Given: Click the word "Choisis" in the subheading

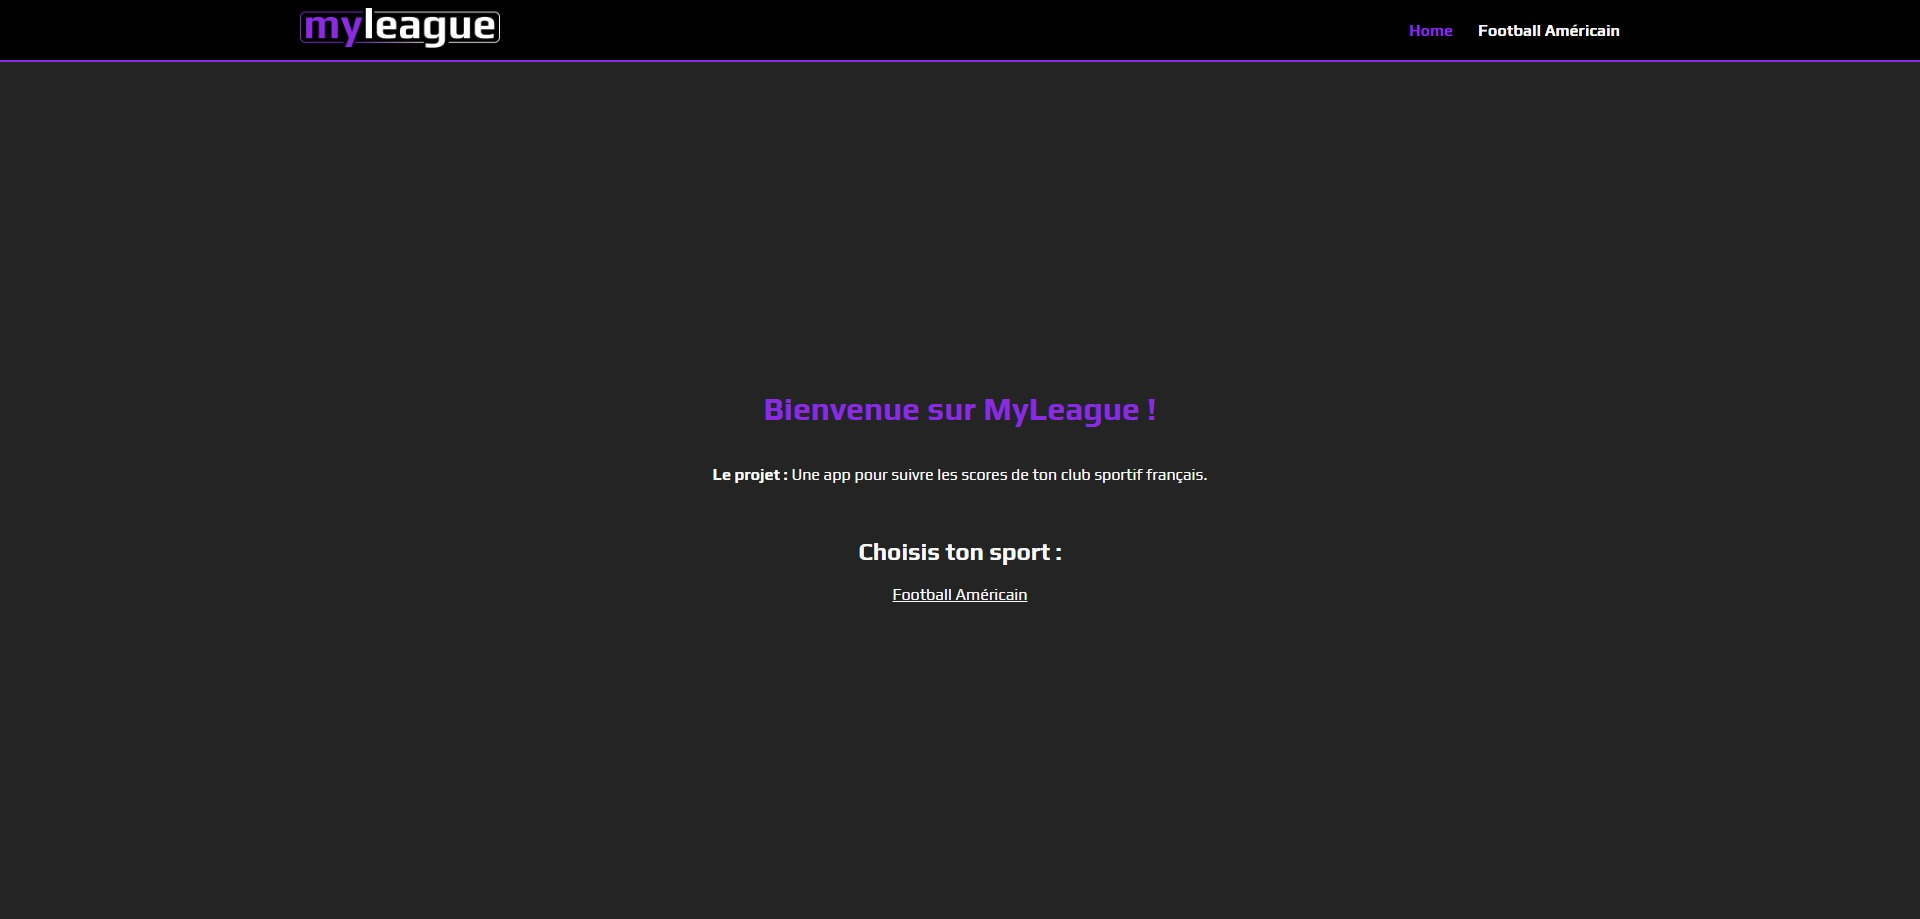Looking at the screenshot, I should (898, 552).
